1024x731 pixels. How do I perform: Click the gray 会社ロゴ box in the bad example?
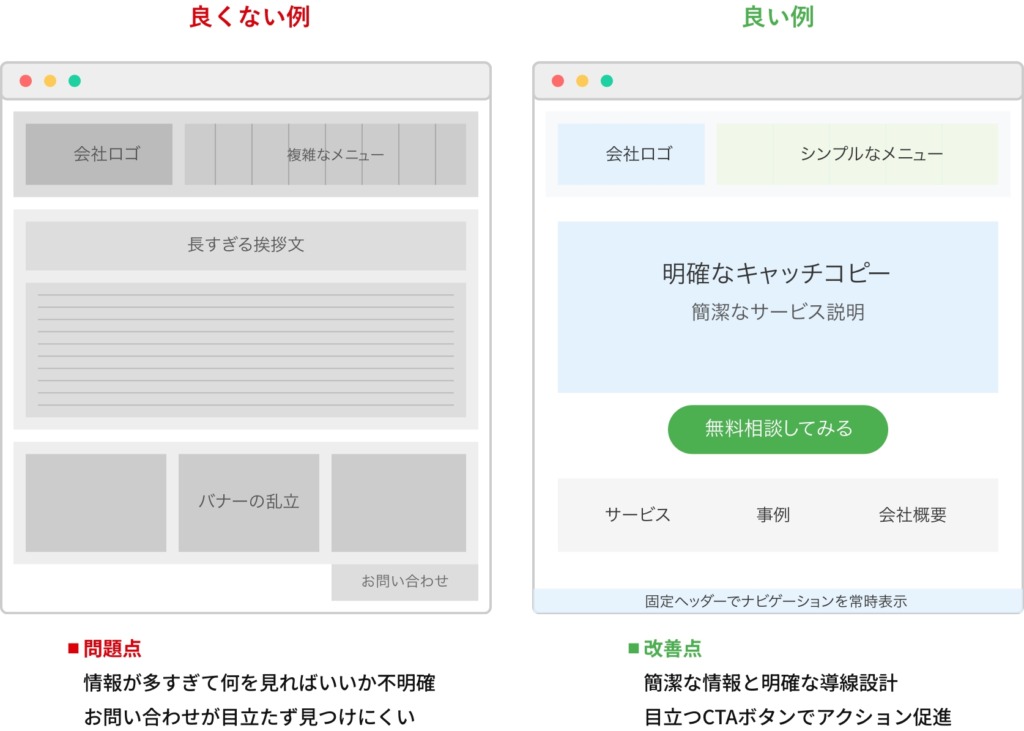click(99, 154)
